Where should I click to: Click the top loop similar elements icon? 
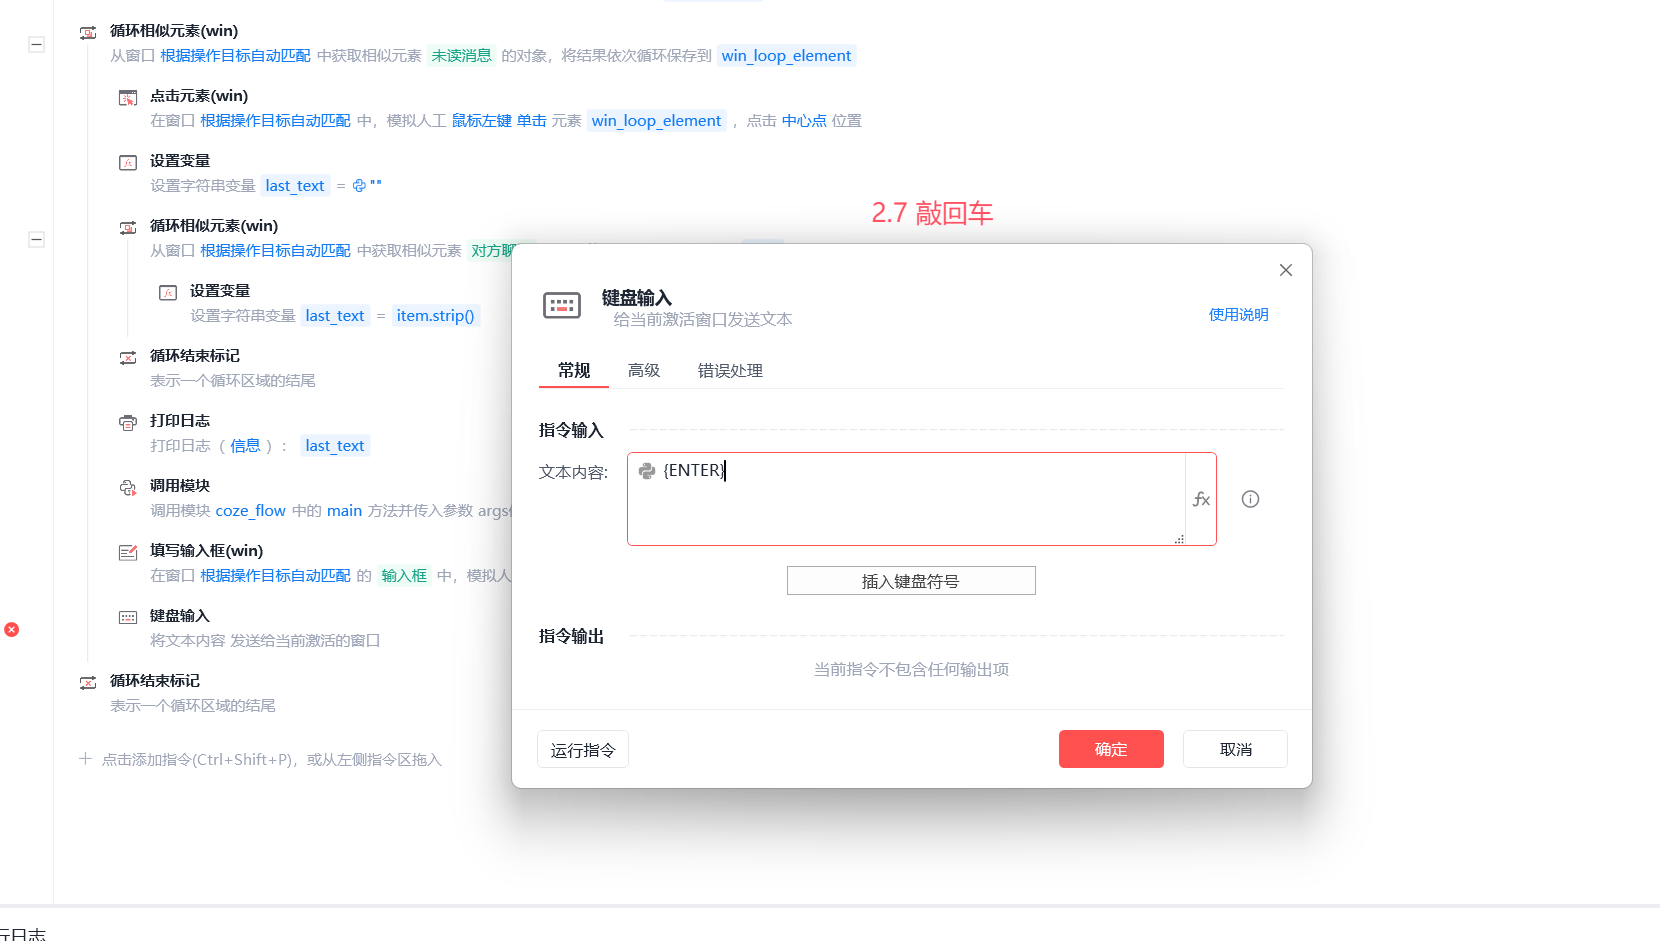(x=88, y=32)
